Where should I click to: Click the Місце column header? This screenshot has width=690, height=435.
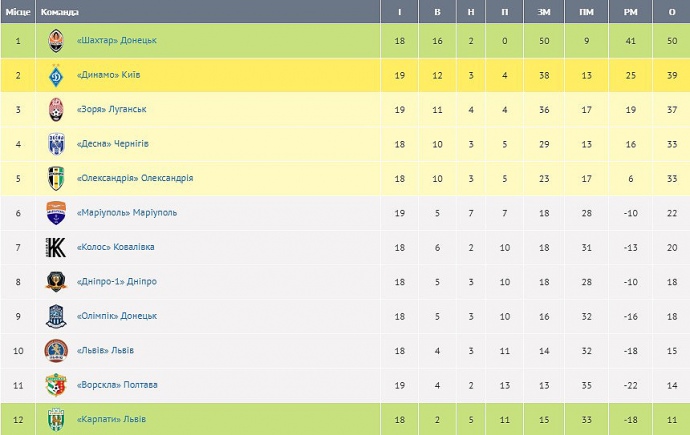pos(18,12)
